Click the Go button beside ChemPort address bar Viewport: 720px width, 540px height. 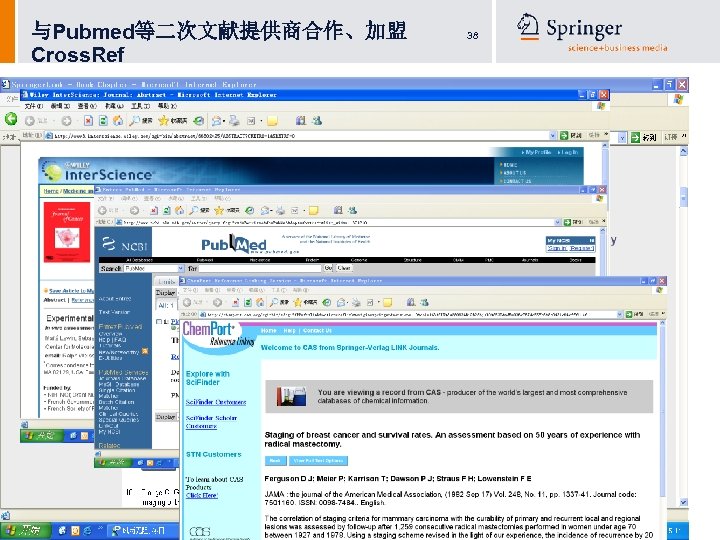point(635,314)
